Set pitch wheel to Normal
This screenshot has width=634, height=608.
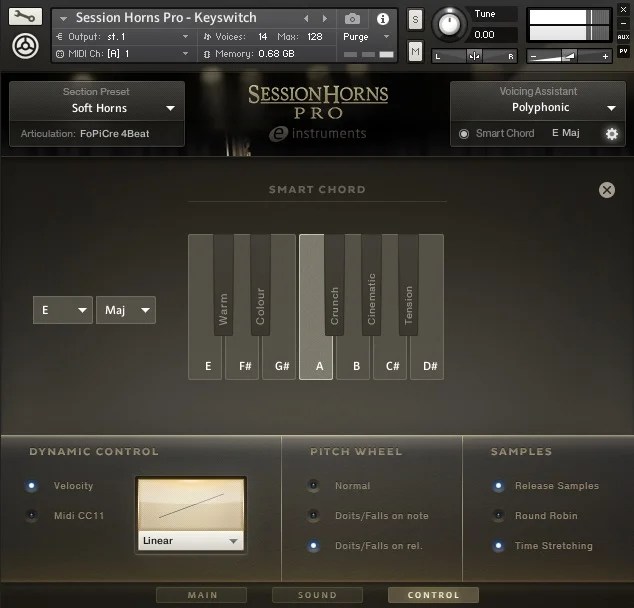point(313,486)
